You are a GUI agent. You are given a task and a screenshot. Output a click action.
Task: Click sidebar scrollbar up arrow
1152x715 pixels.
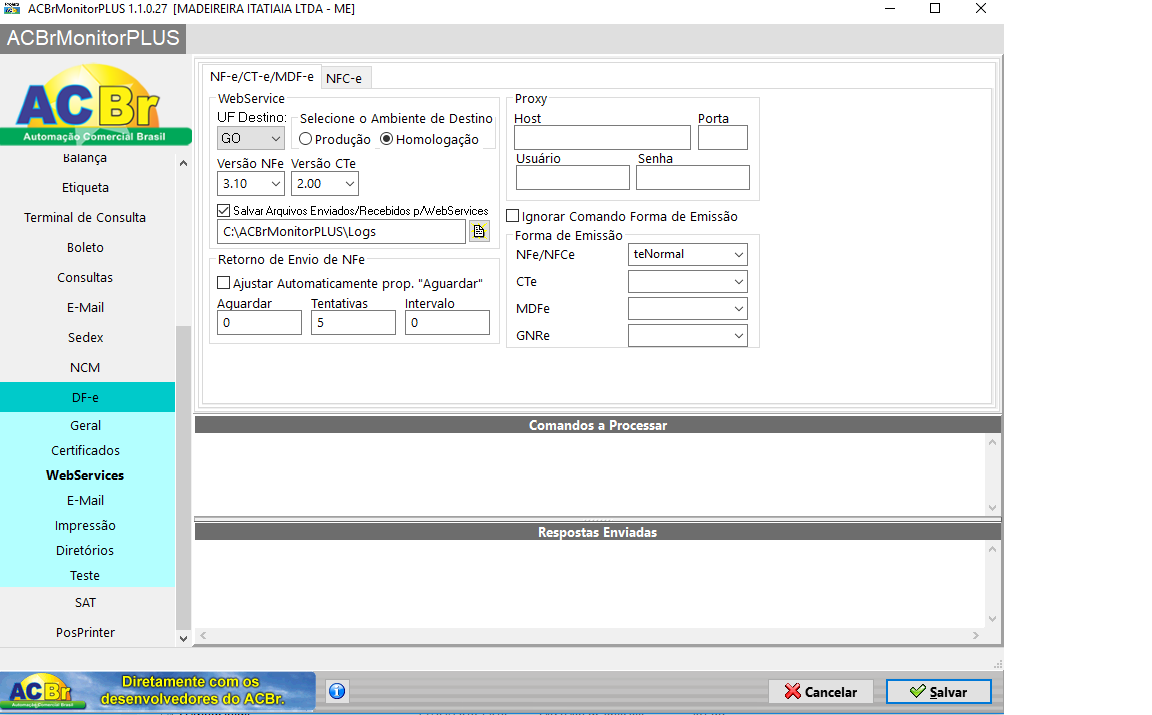click(184, 163)
